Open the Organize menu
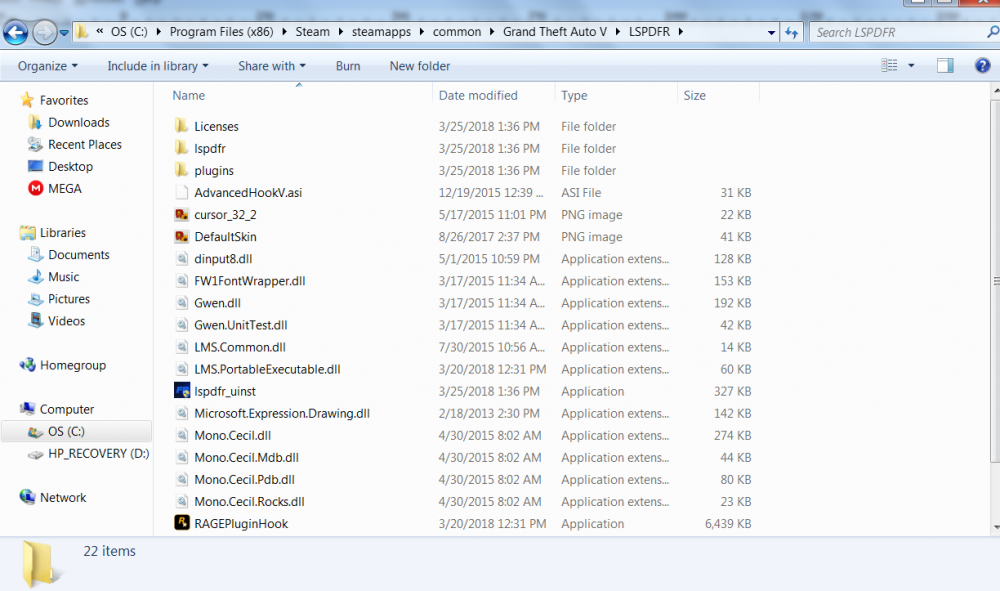The height and width of the screenshot is (591, 1000). [48, 66]
